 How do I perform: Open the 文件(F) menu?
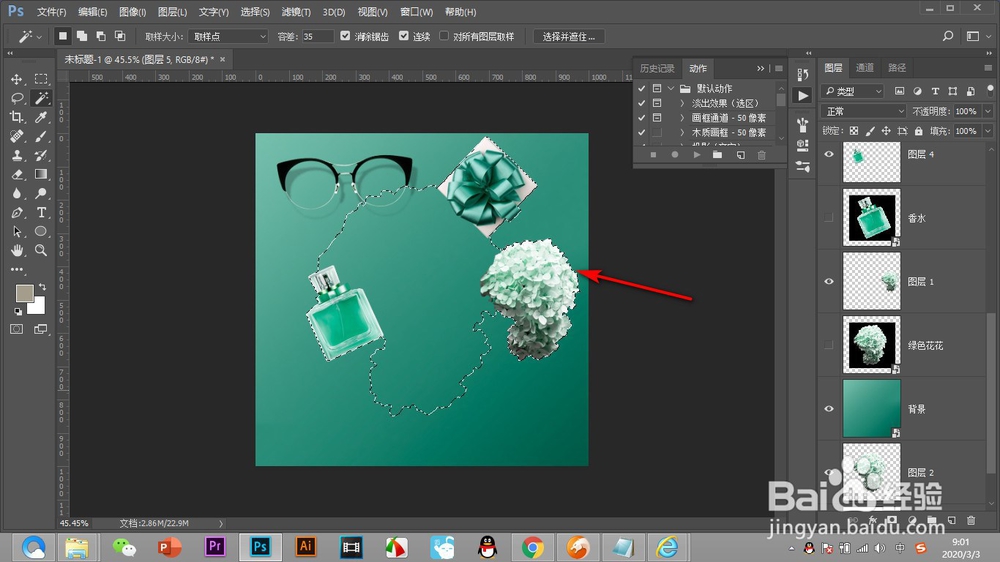click(x=51, y=11)
